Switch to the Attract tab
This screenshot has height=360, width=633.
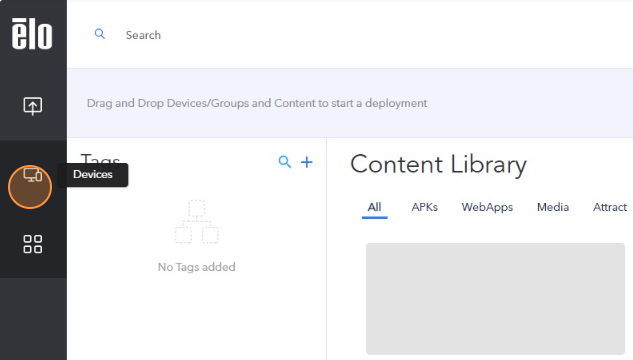610,207
